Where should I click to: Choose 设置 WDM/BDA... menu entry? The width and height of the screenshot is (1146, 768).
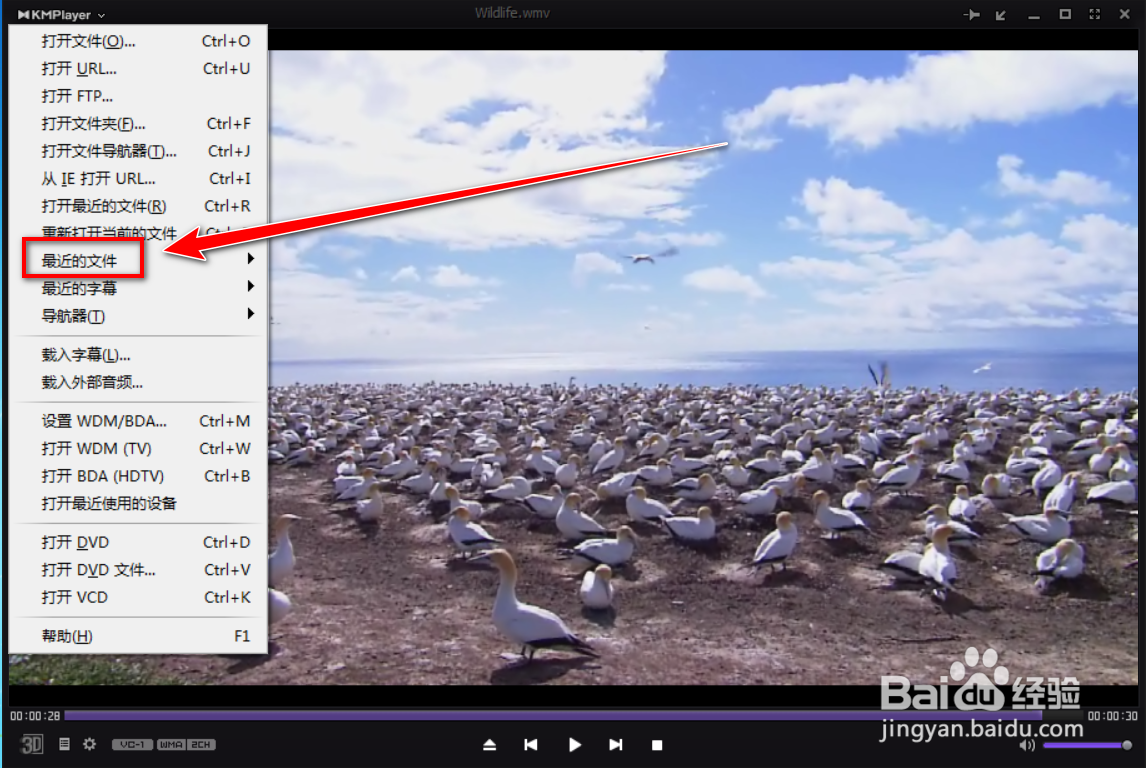(x=139, y=421)
